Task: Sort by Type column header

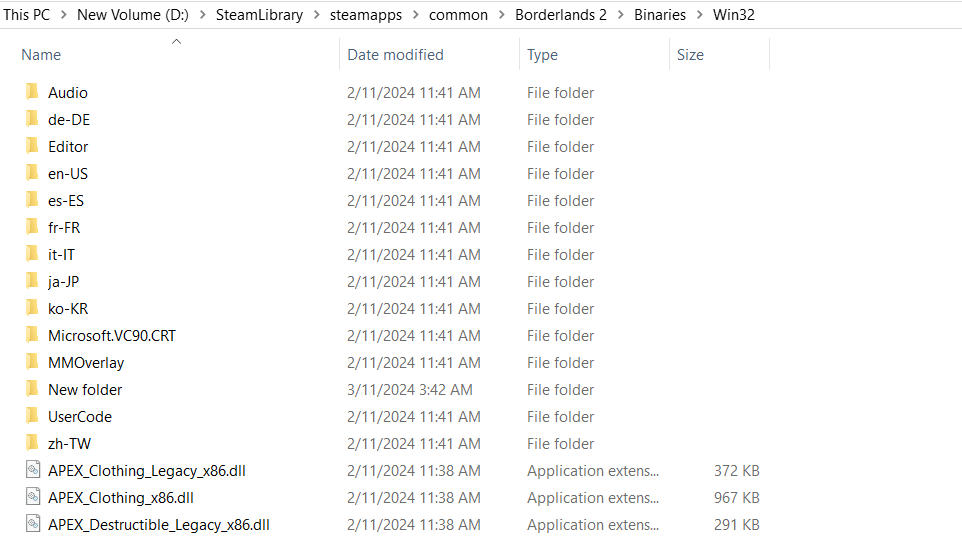Action: tap(542, 55)
